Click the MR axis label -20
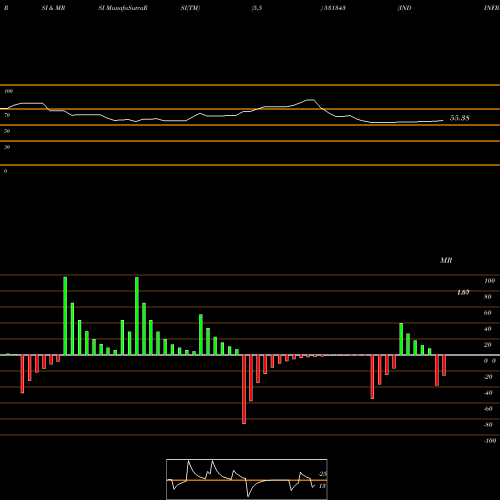Viewport: 500px width, 500px height. pyautogui.click(x=488, y=377)
